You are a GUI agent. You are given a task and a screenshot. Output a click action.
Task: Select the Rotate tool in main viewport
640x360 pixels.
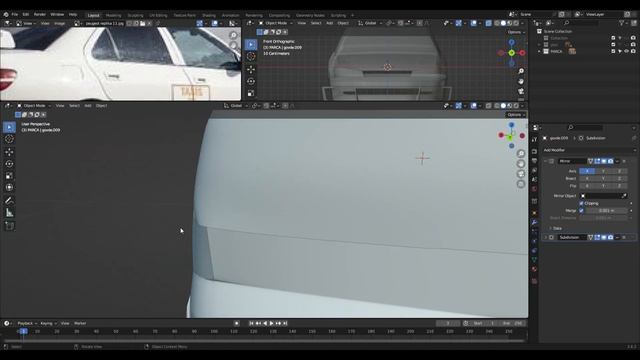(x=9, y=164)
